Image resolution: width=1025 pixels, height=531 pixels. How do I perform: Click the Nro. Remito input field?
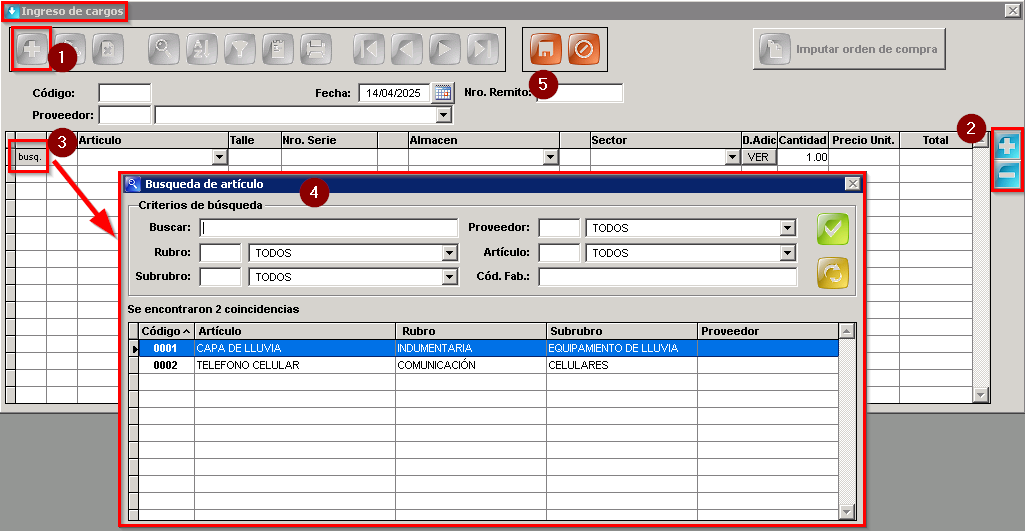point(580,93)
